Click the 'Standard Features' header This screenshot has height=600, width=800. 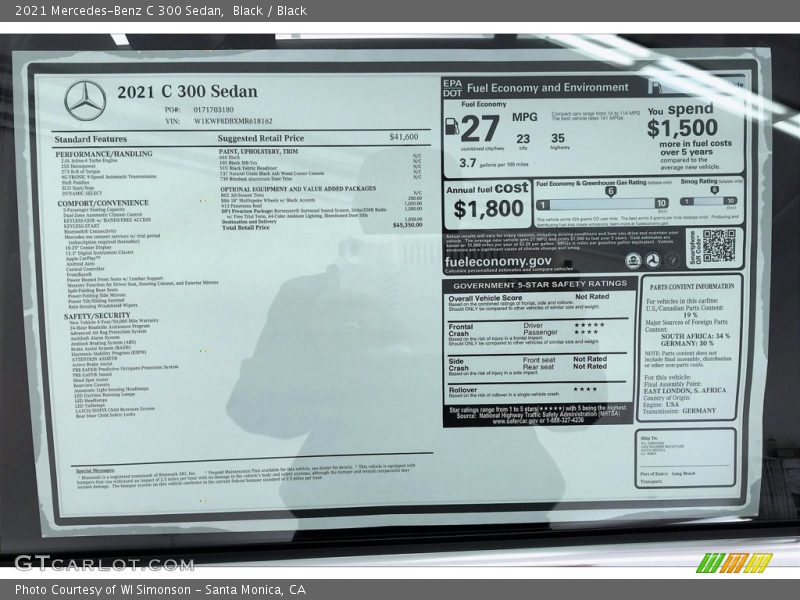(x=90, y=139)
